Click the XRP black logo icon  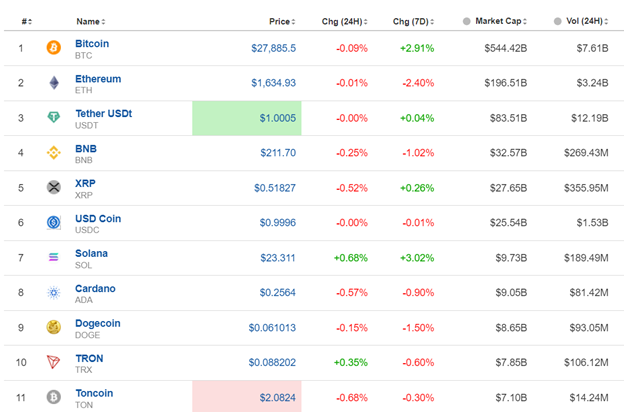click(x=54, y=187)
